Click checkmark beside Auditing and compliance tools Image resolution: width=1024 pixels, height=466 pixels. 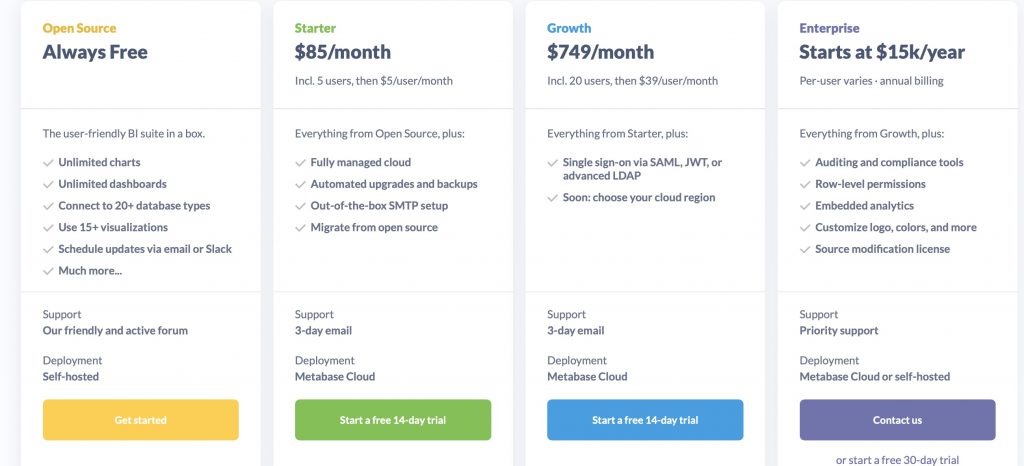(x=805, y=162)
